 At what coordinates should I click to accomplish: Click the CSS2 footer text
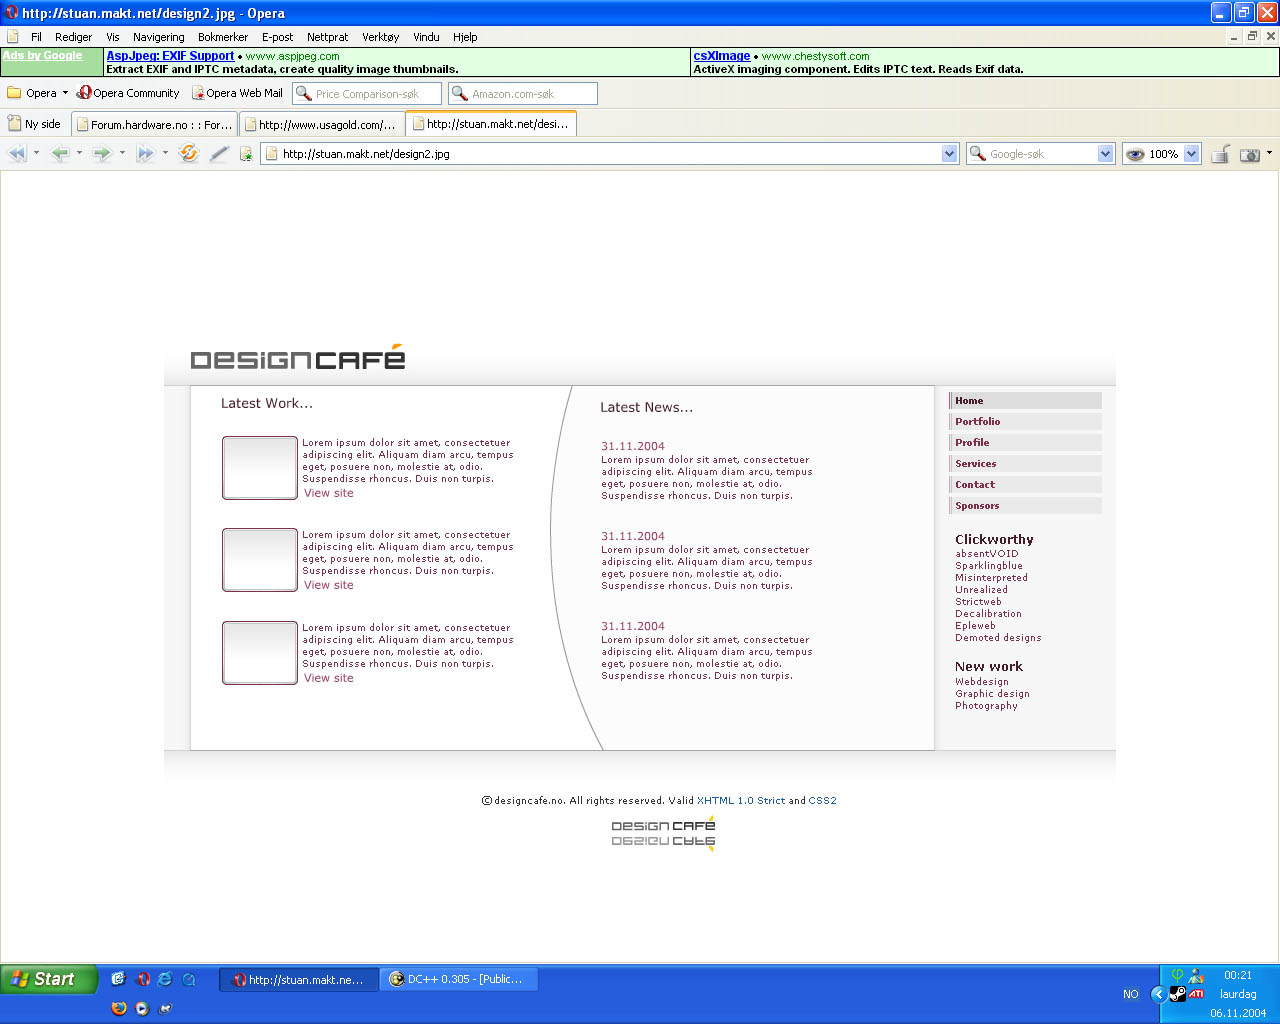point(823,801)
